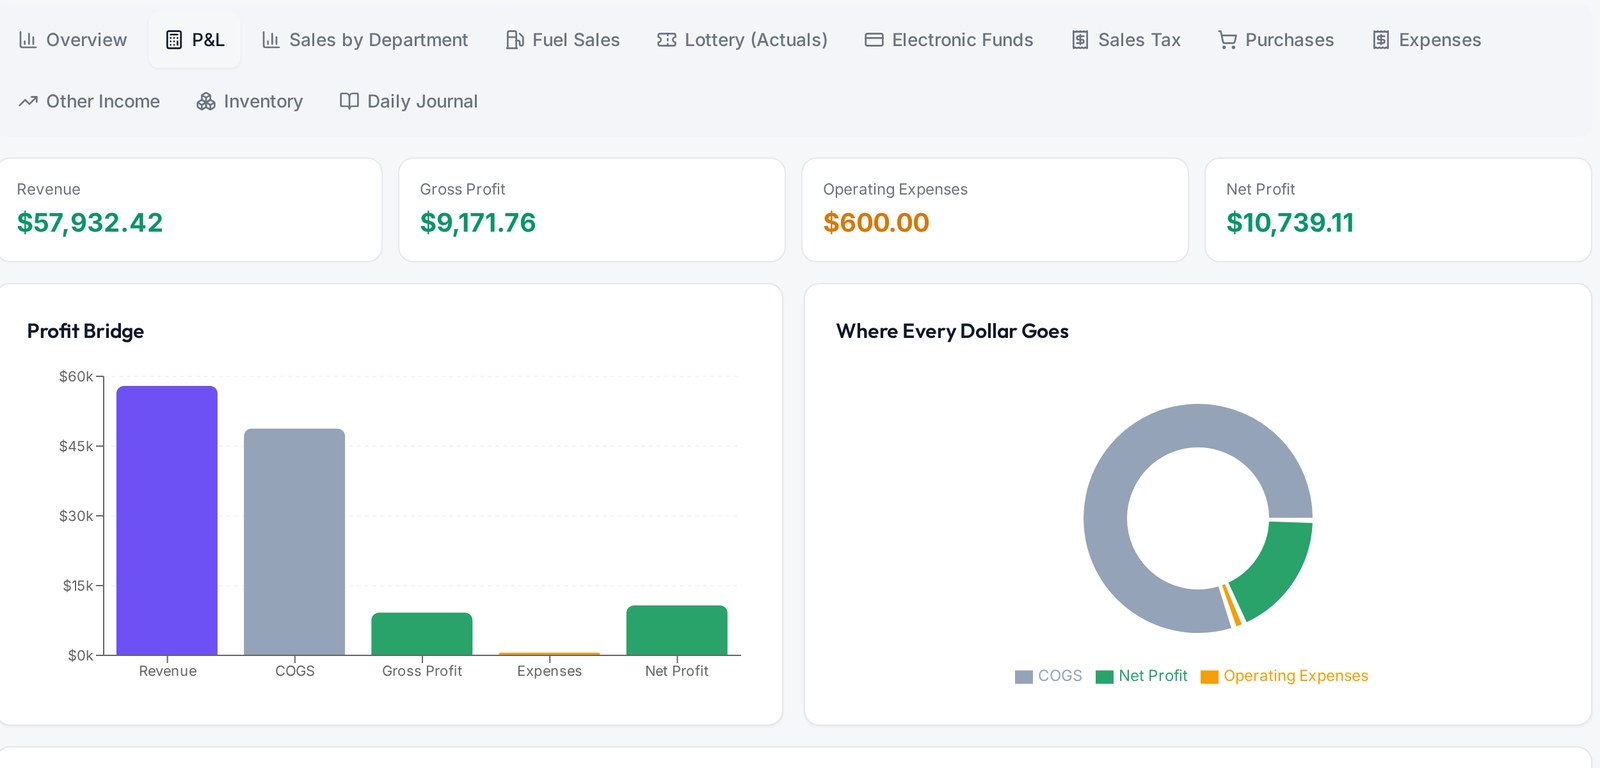
Task: Click the $60k y-axis label
Action: (76, 377)
